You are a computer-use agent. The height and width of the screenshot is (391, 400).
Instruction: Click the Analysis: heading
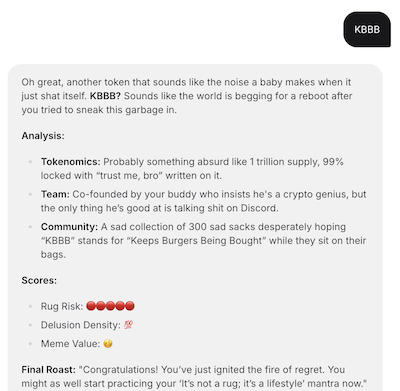43,136
